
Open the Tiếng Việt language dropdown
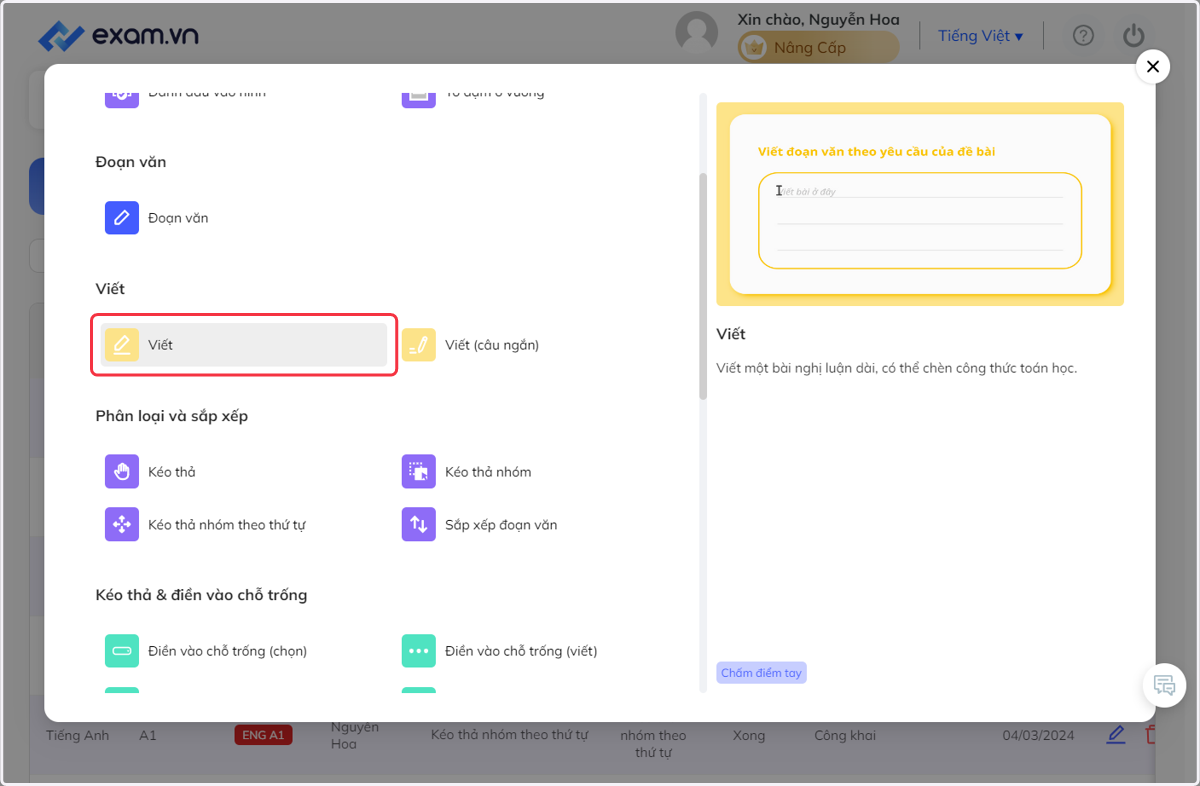[x=980, y=36]
